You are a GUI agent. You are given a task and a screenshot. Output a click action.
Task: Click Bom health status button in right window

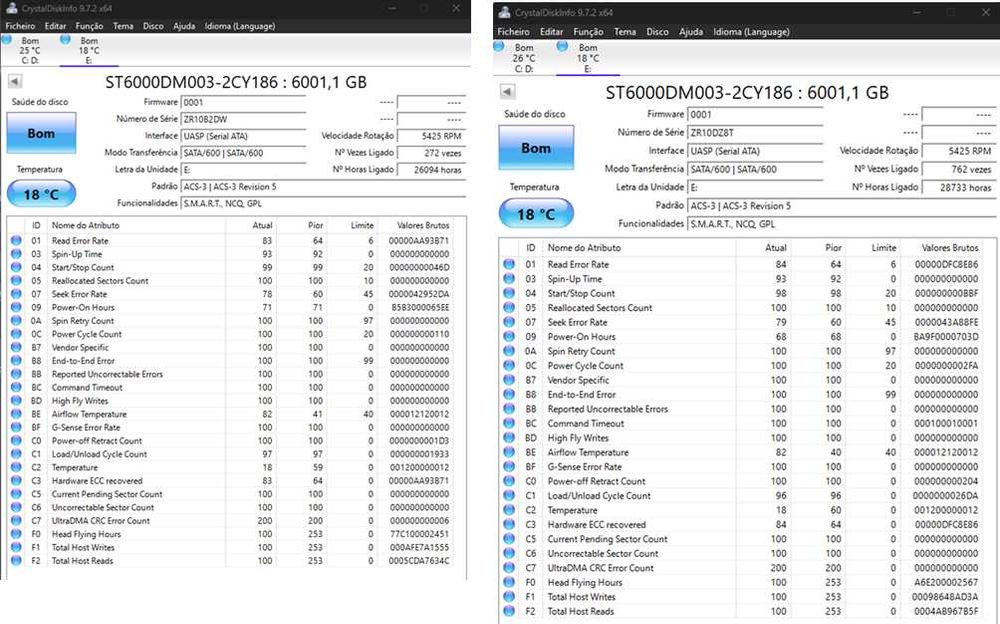click(x=536, y=147)
